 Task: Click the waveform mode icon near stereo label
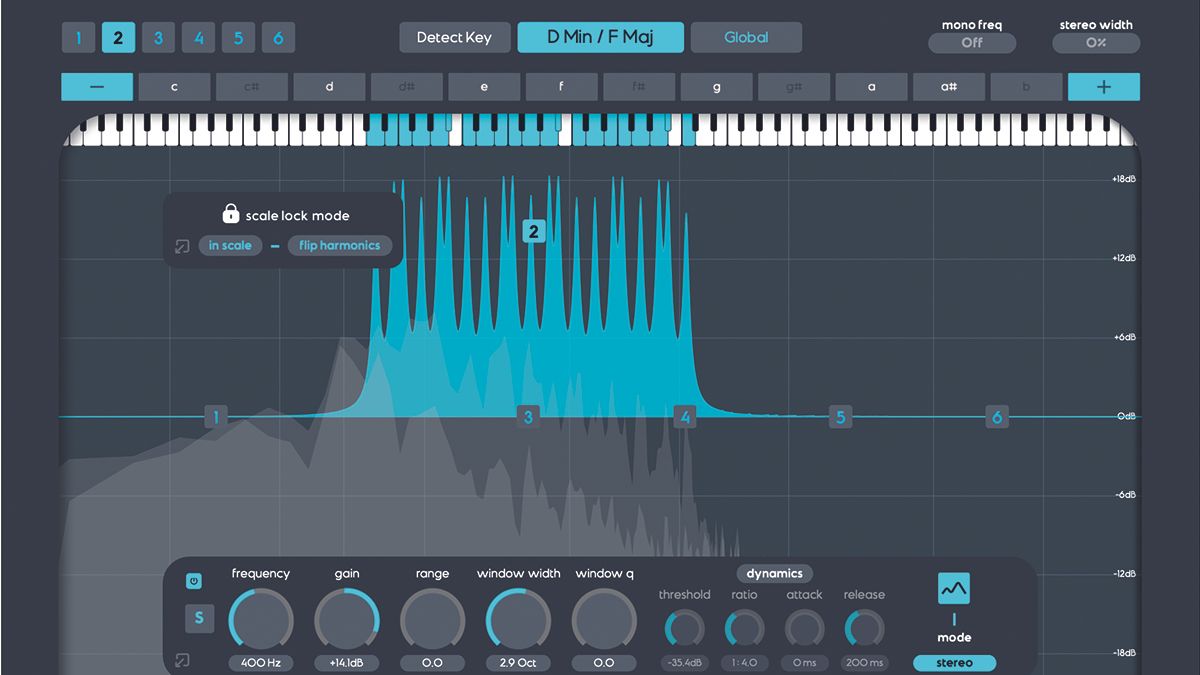click(953, 587)
